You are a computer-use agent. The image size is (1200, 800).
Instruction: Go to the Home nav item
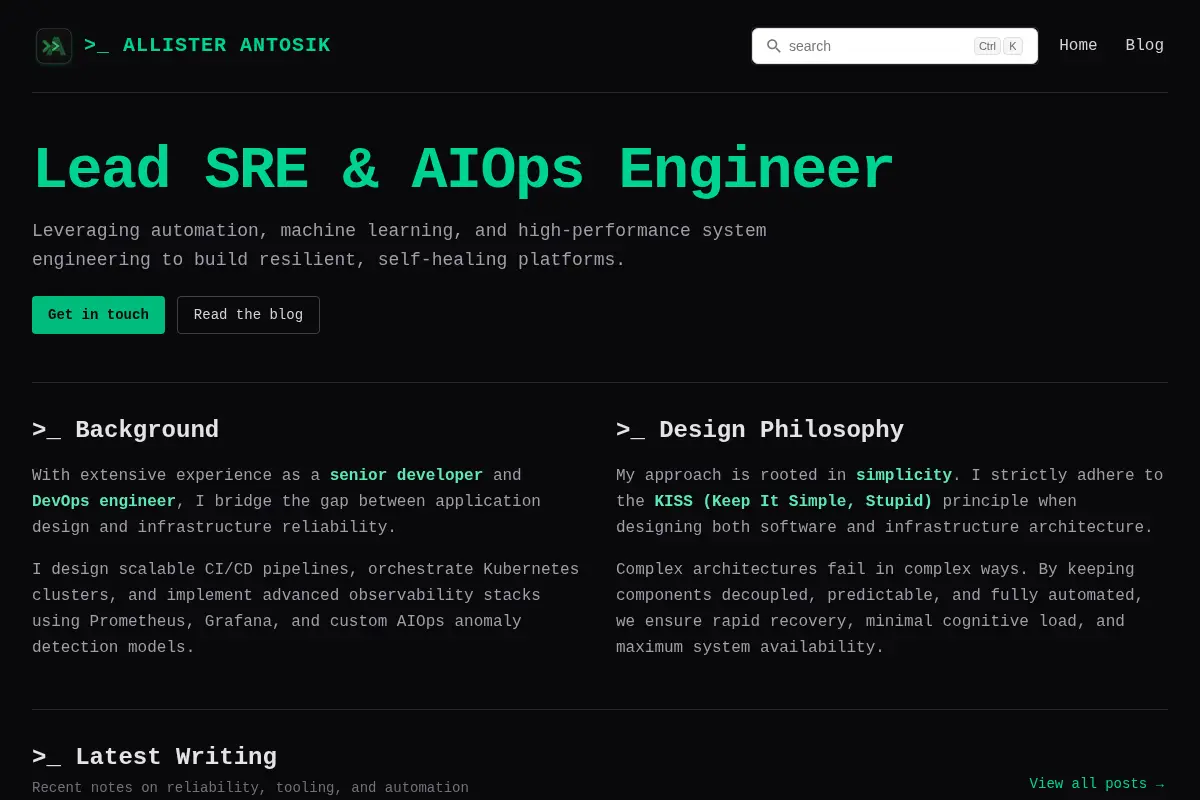1078,46
